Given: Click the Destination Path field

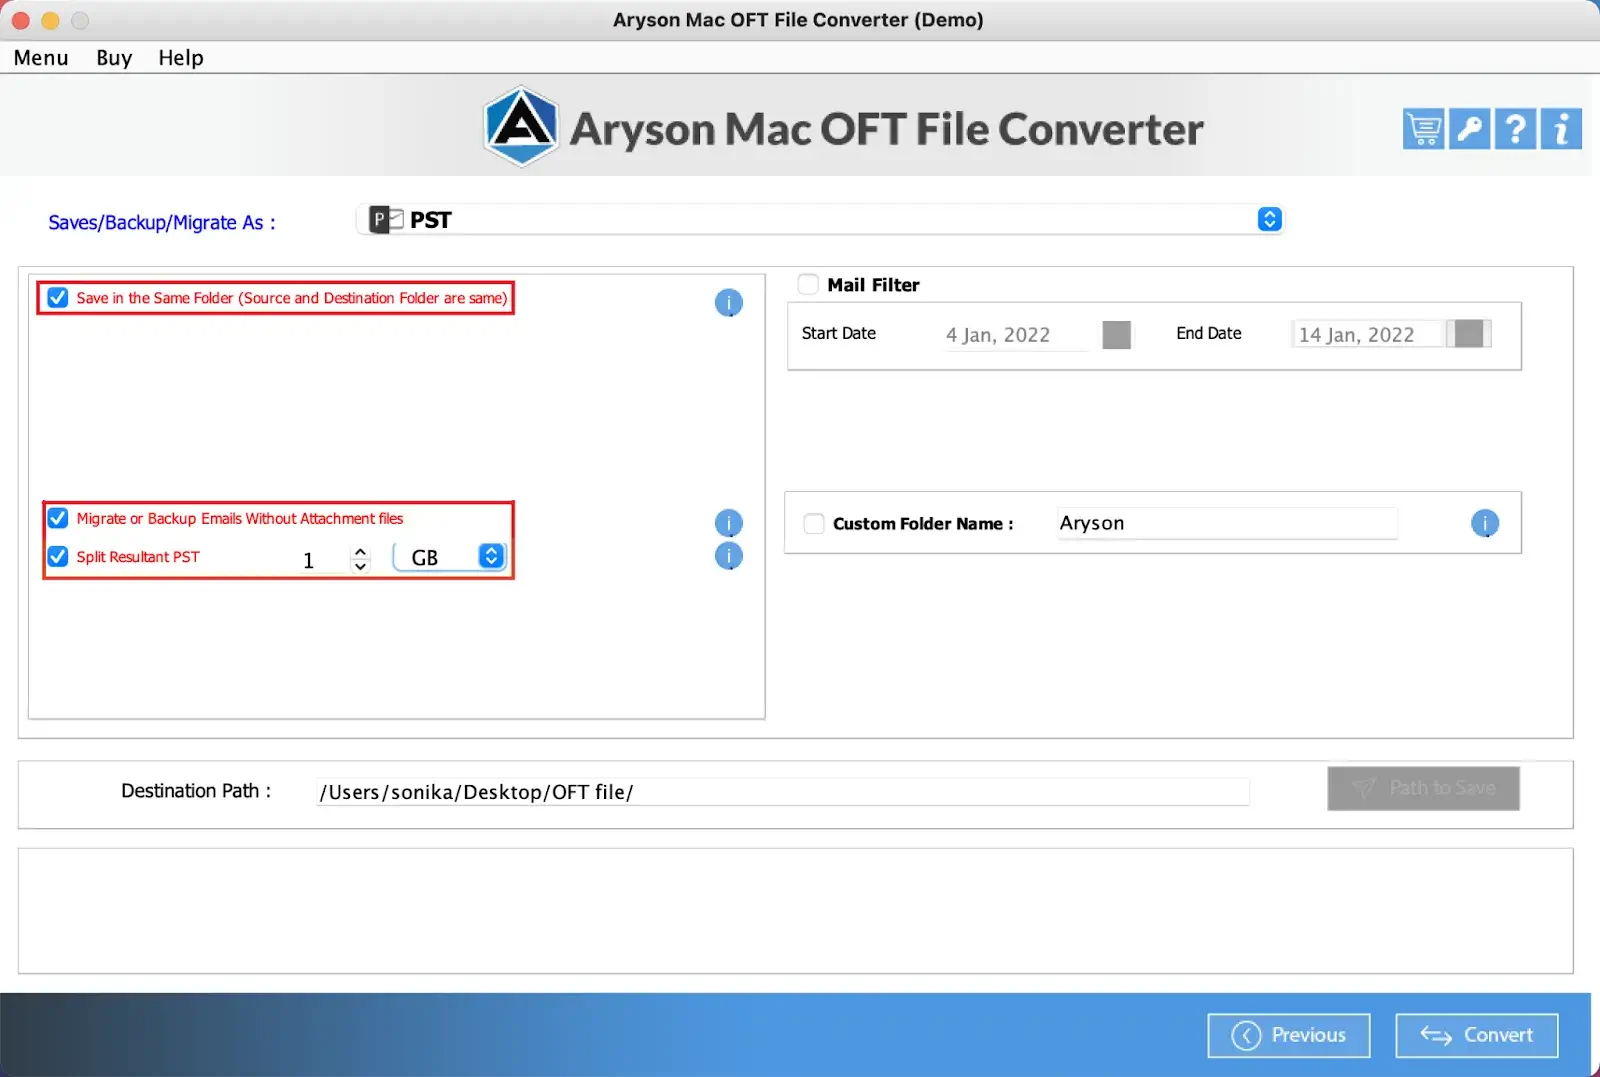Looking at the screenshot, I should [783, 792].
